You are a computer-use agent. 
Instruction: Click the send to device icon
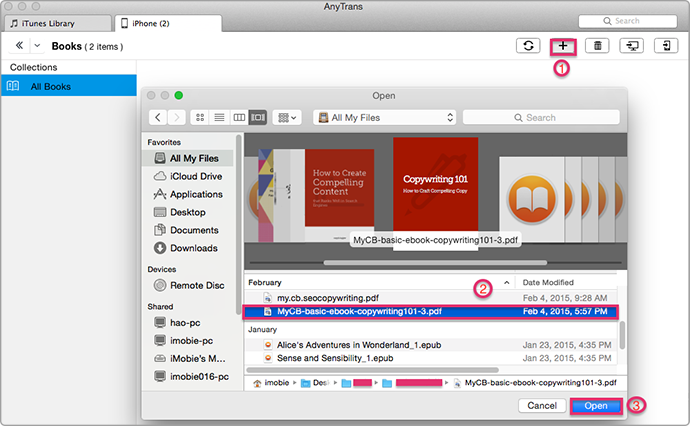pyautogui.click(x=666, y=45)
